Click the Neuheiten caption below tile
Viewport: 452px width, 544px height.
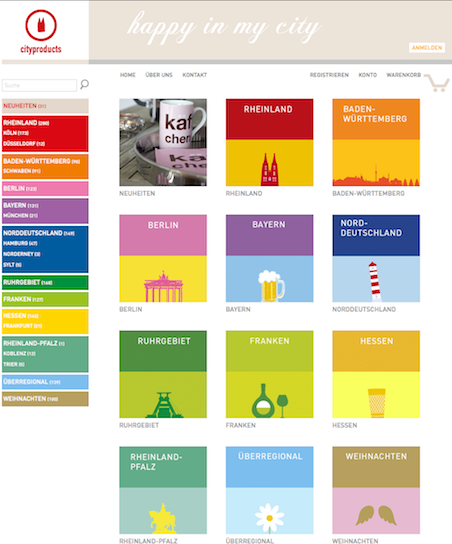(137, 193)
